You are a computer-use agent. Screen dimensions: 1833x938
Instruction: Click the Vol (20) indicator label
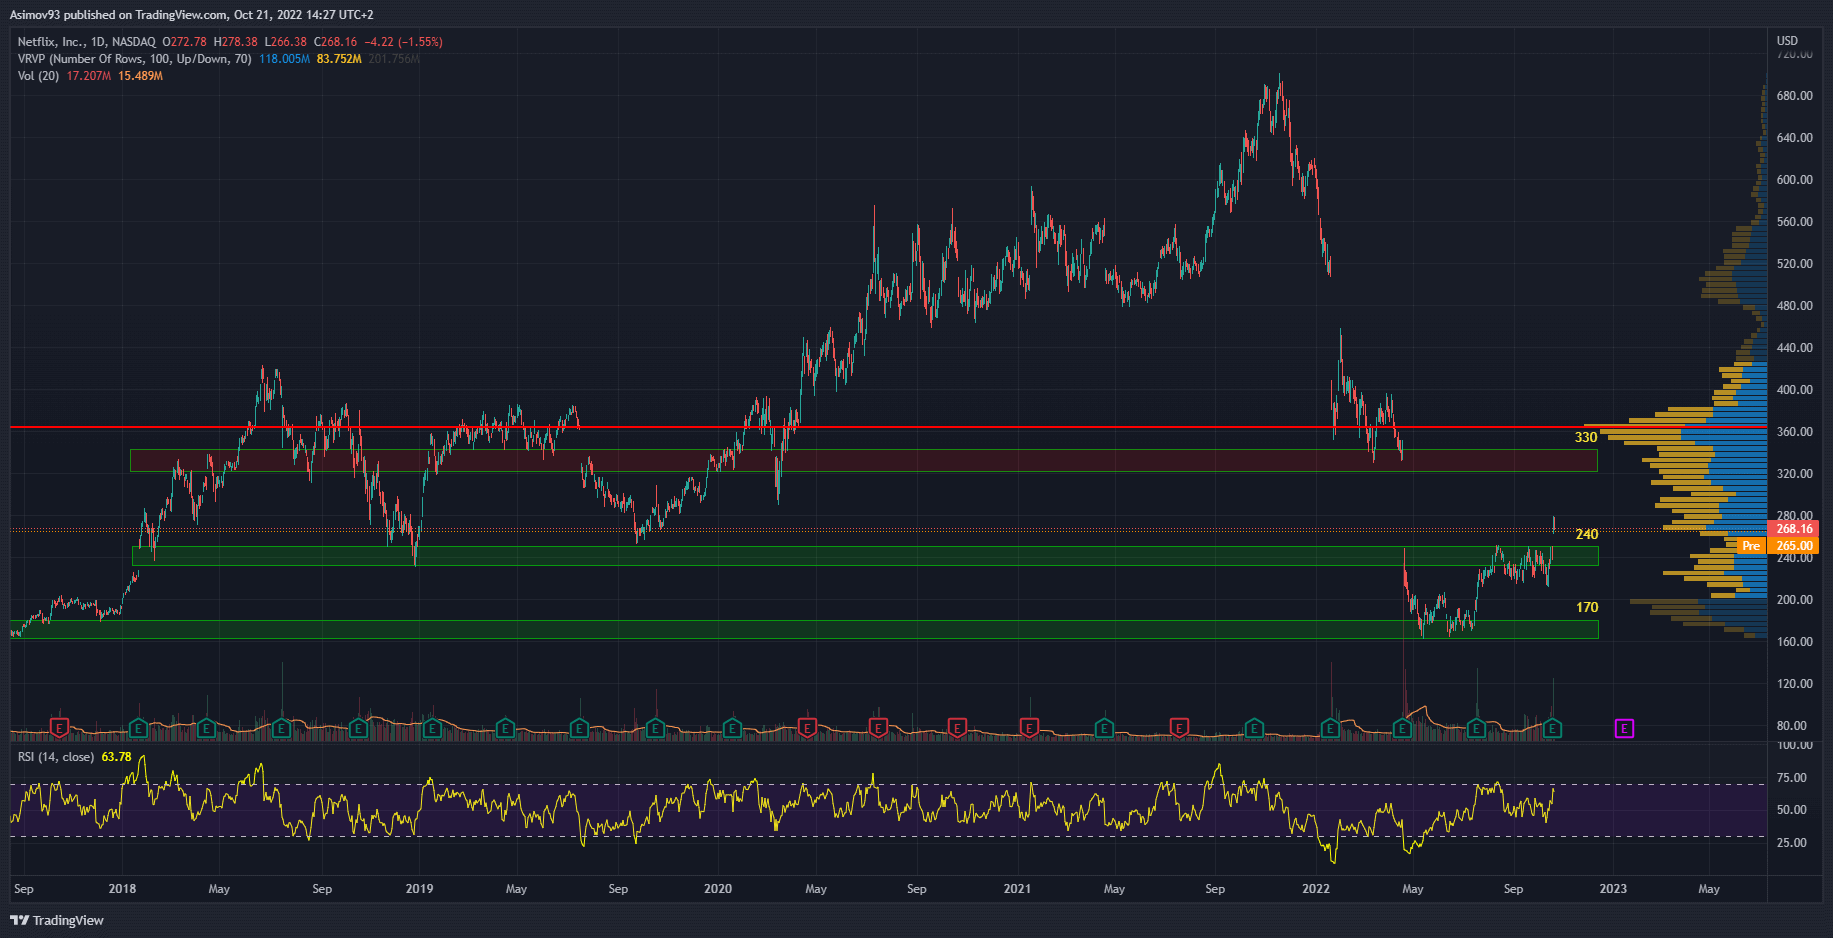pos(38,76)
